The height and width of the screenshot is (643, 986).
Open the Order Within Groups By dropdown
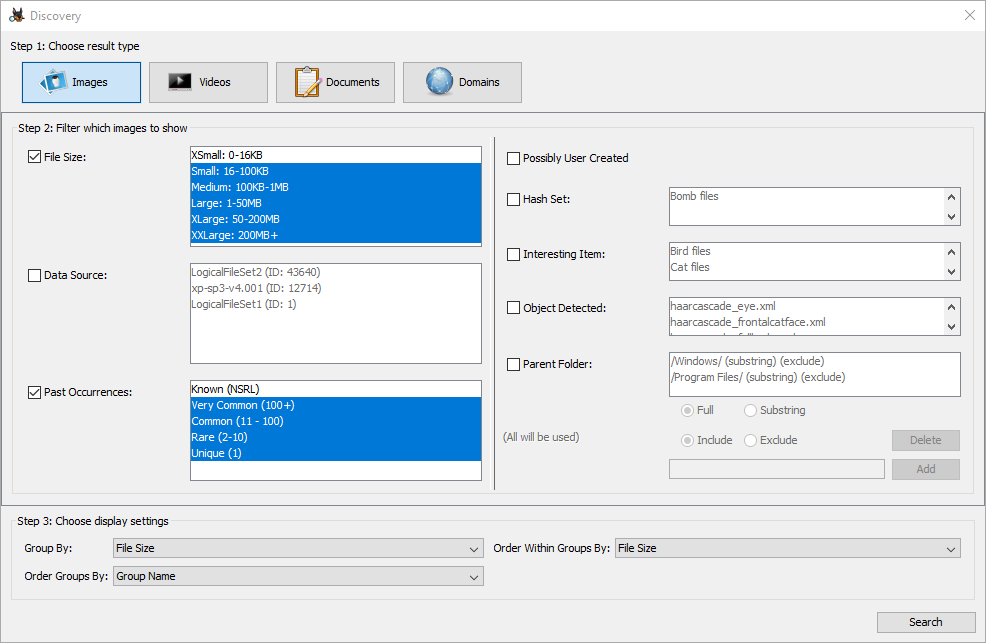click(787, 548)
